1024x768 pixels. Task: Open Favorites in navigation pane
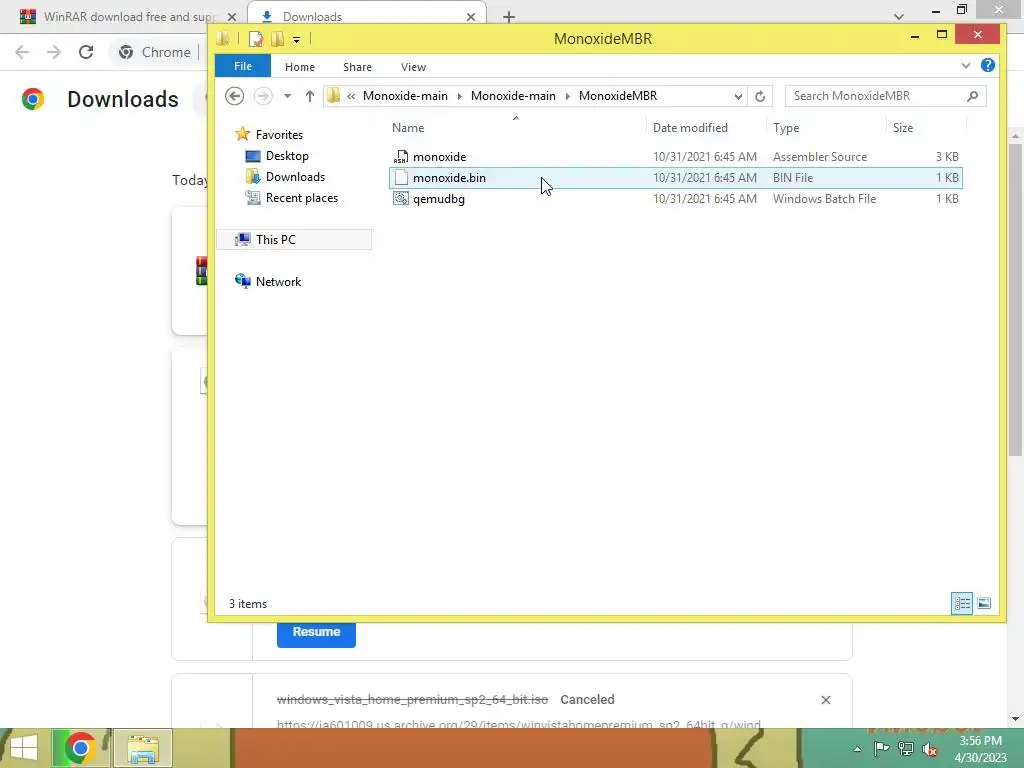tap(279, 135)
